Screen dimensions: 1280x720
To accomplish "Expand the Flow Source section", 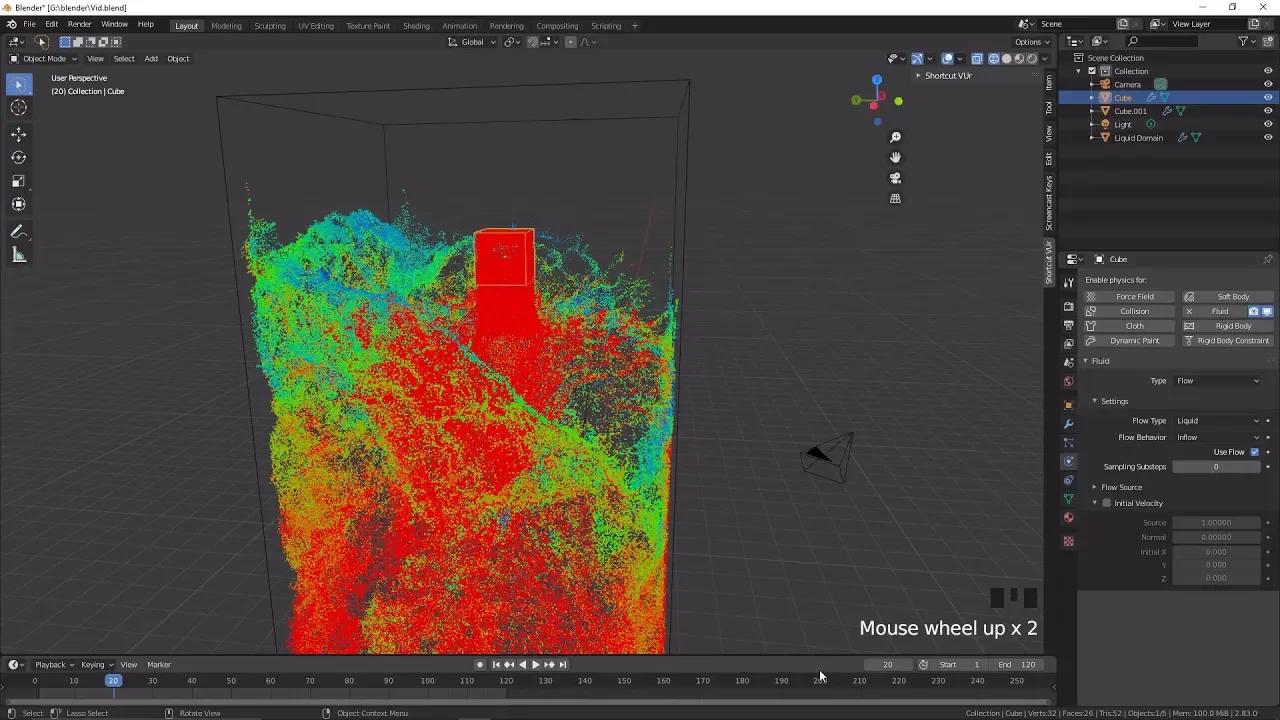I will [1094, 487].
